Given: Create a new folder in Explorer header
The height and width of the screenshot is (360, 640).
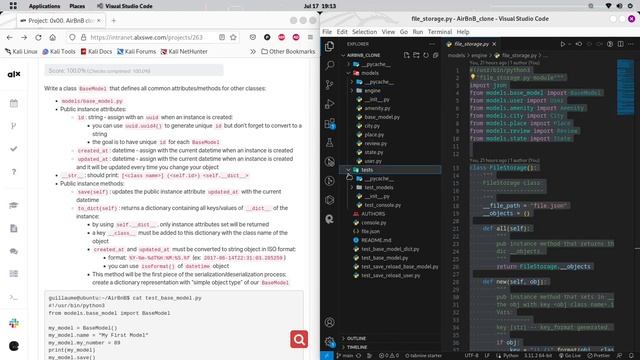Looking at the screenshot, I should pyautogui.click(x=416, y=55).
